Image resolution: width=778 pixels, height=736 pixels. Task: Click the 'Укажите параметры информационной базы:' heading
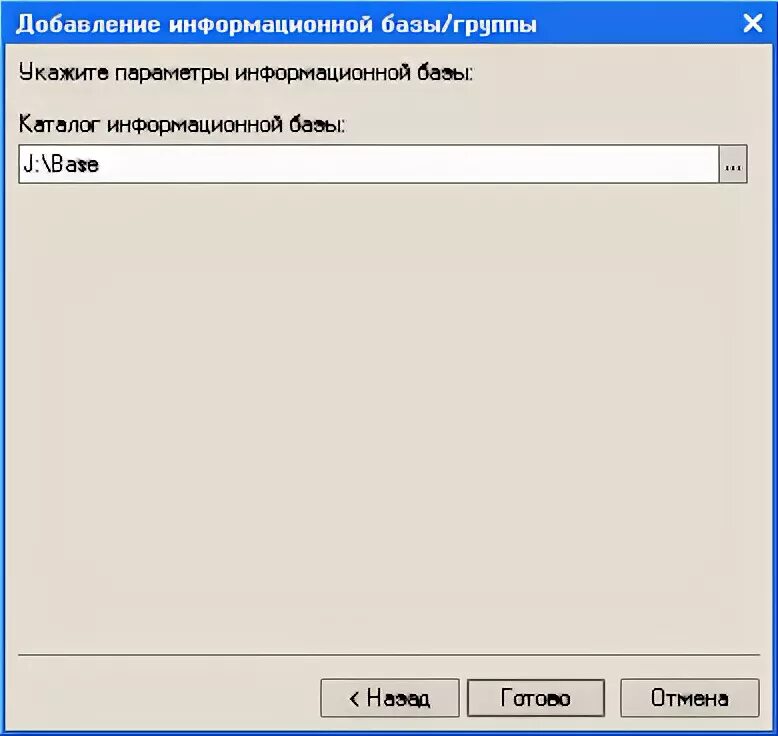(x=246, y=73)
